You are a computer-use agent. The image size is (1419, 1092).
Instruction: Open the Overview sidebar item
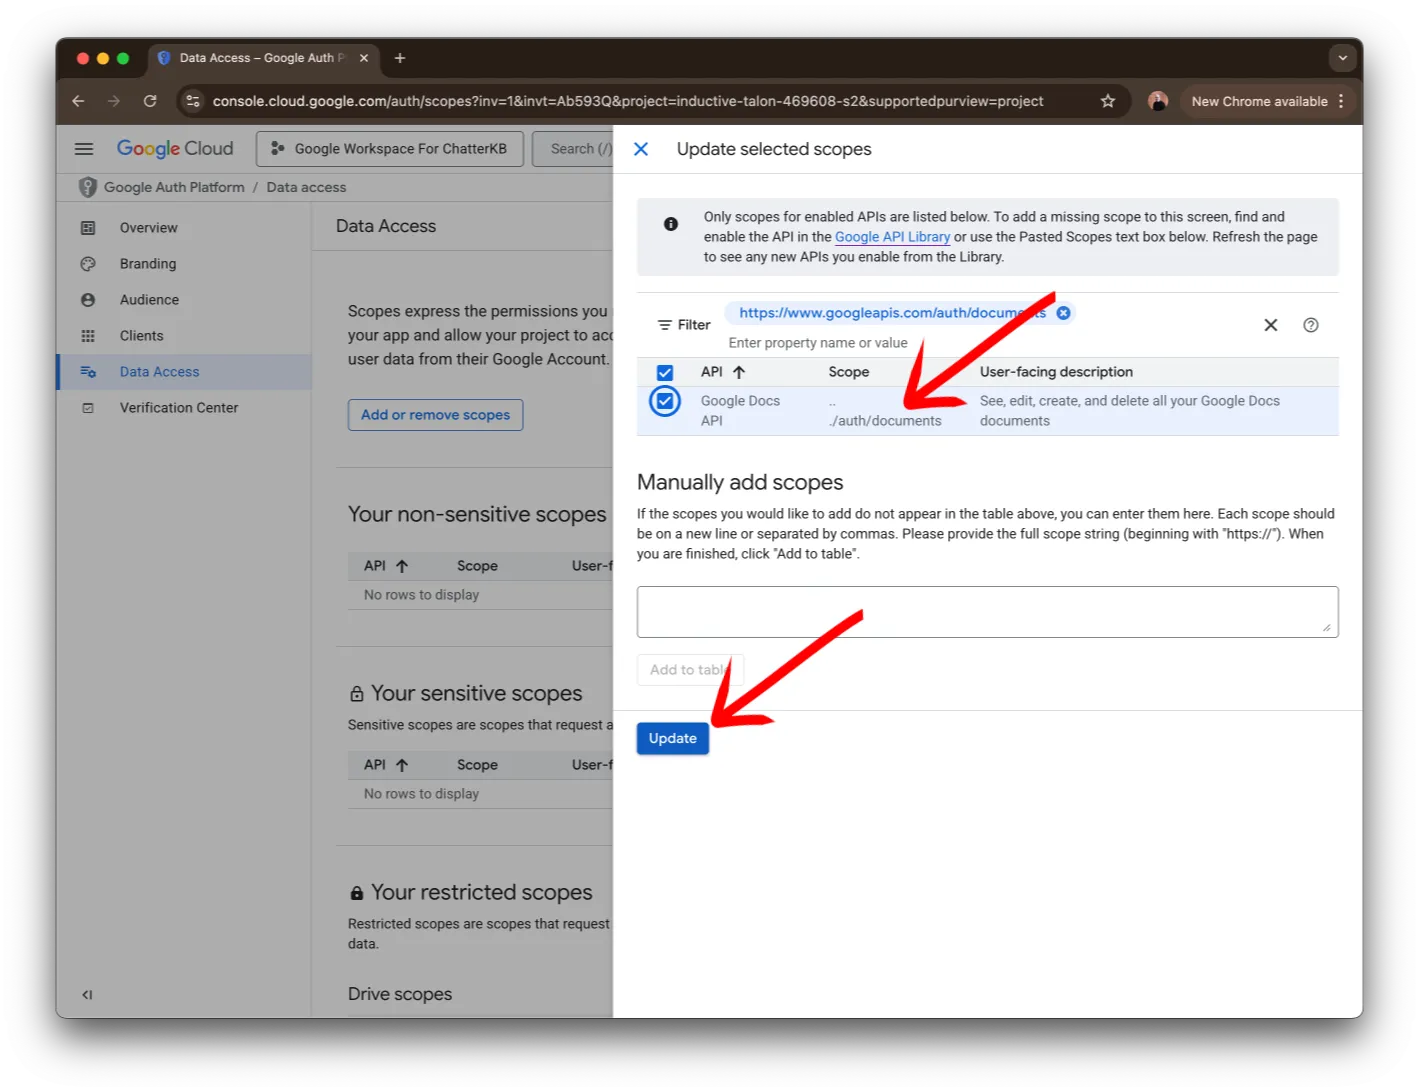tap(184, 228)
